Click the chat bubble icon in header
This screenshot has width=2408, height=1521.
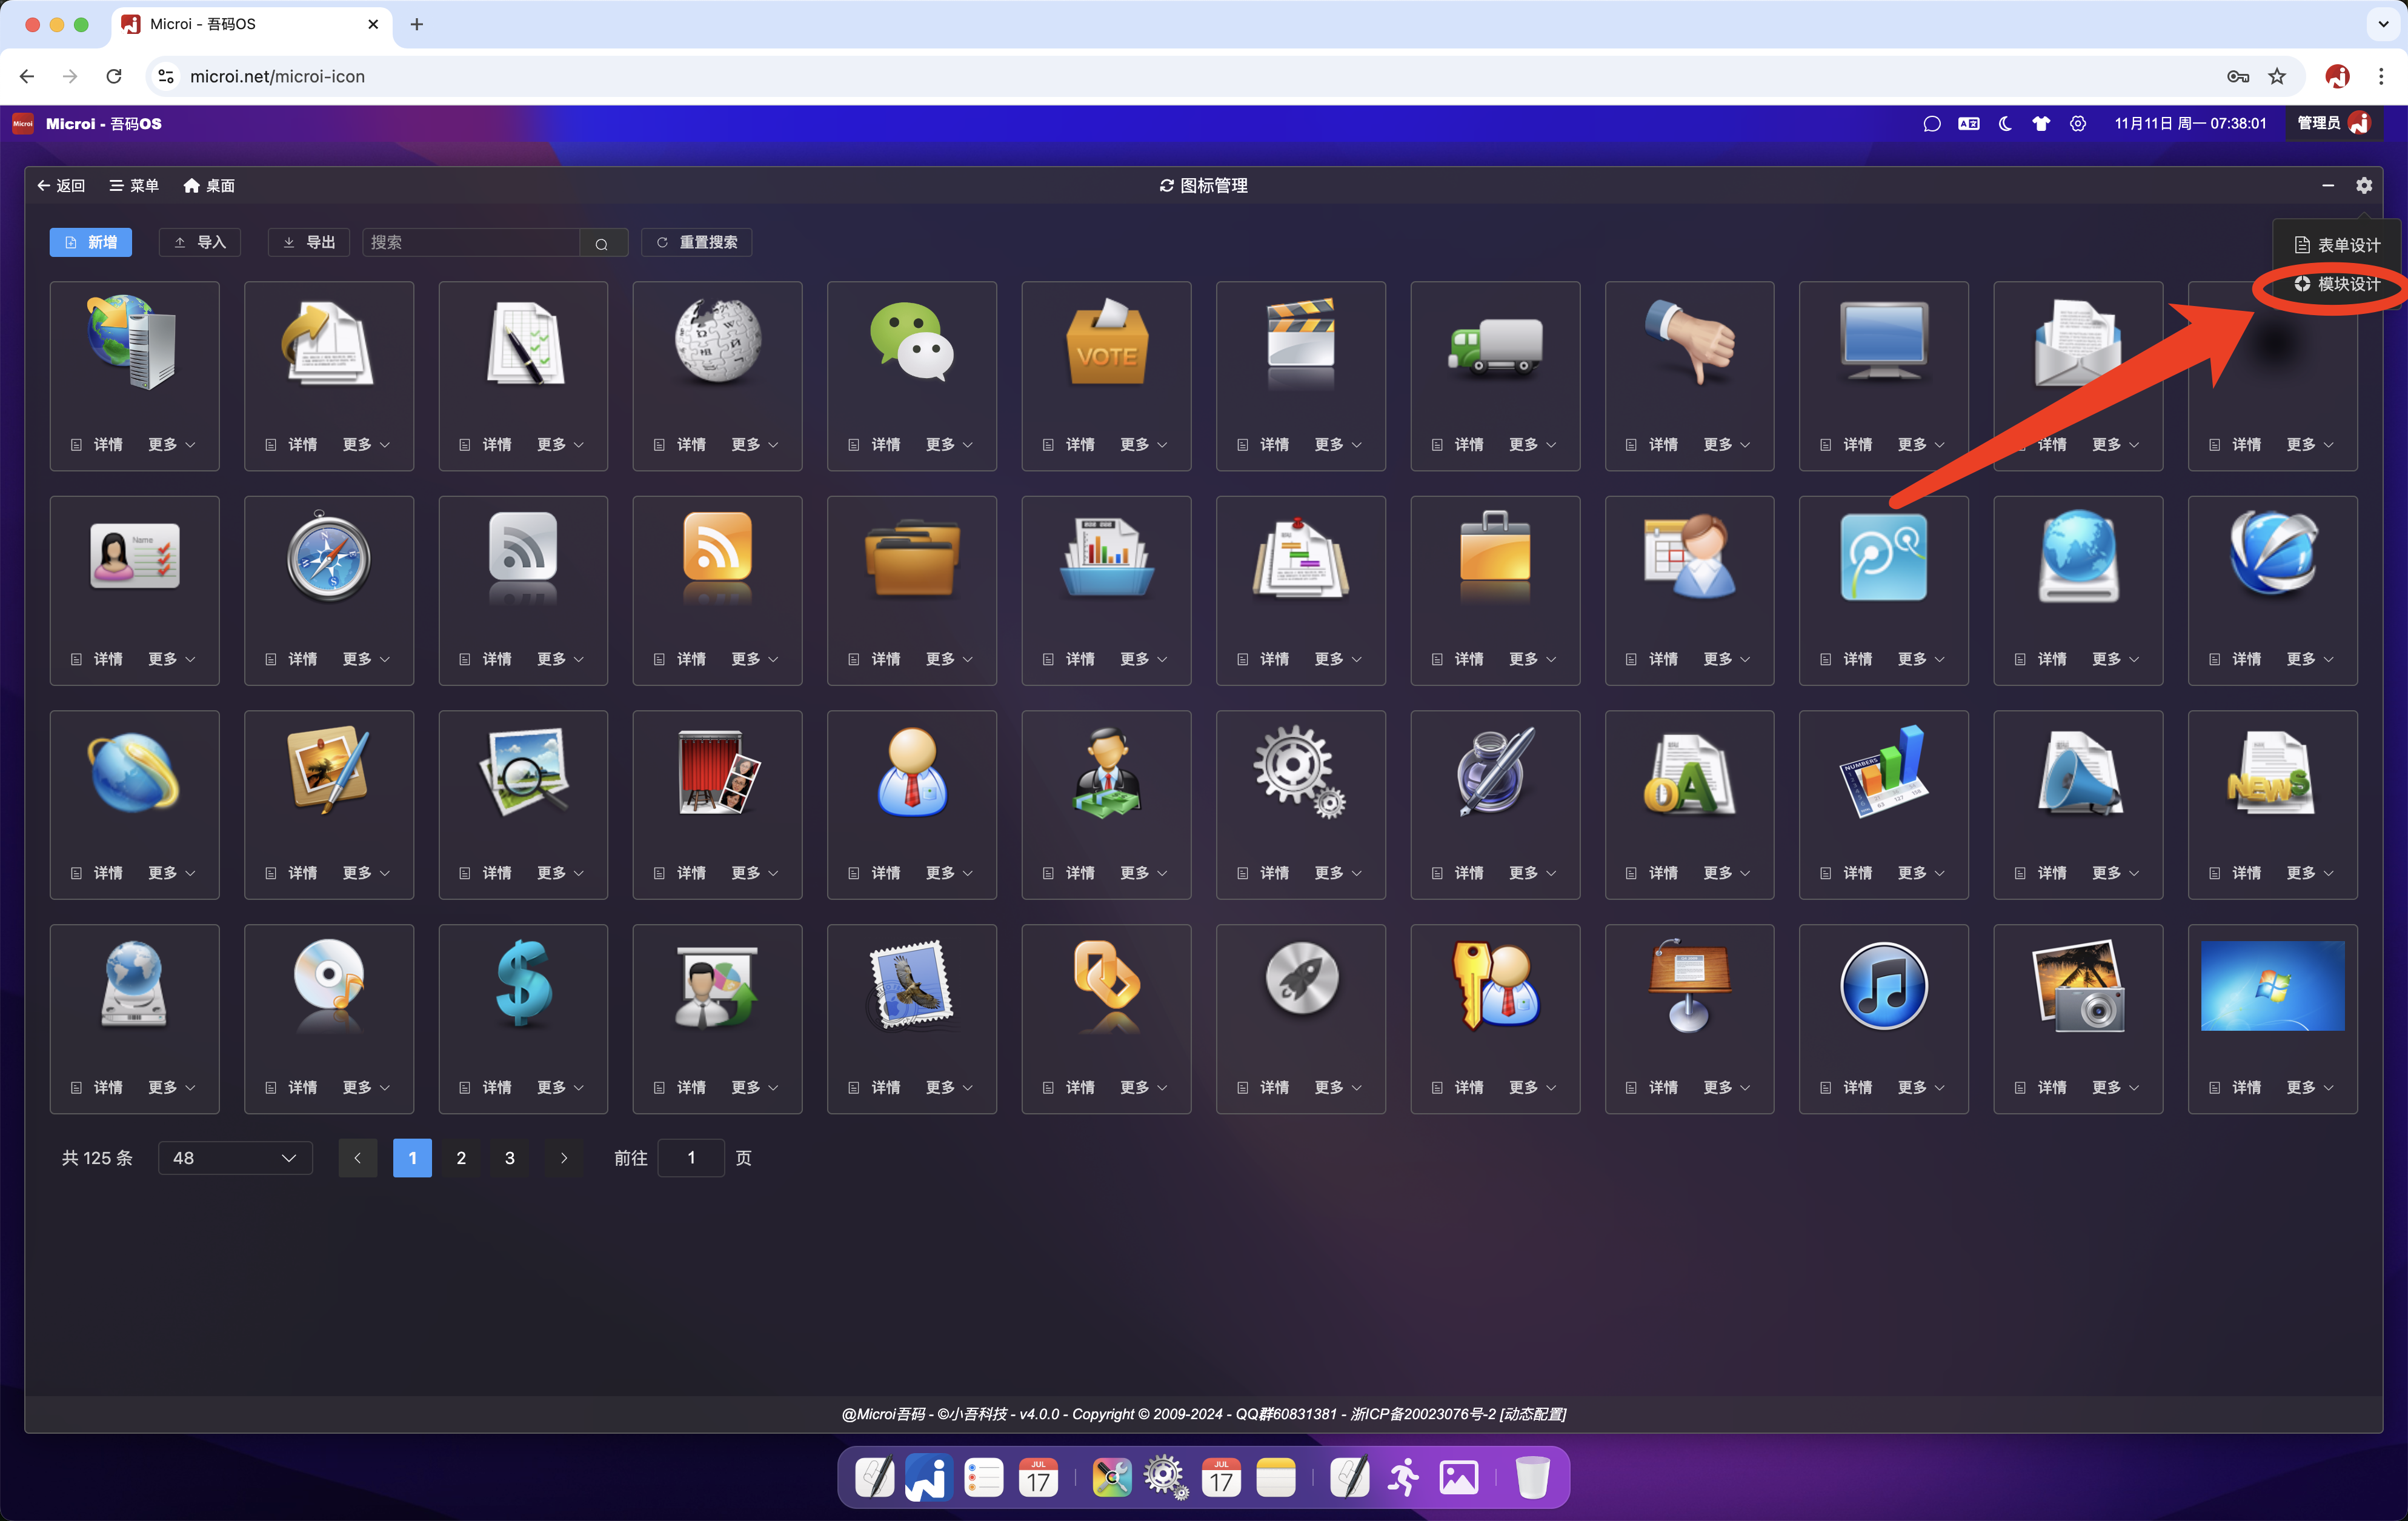[x=1932, y=124]
